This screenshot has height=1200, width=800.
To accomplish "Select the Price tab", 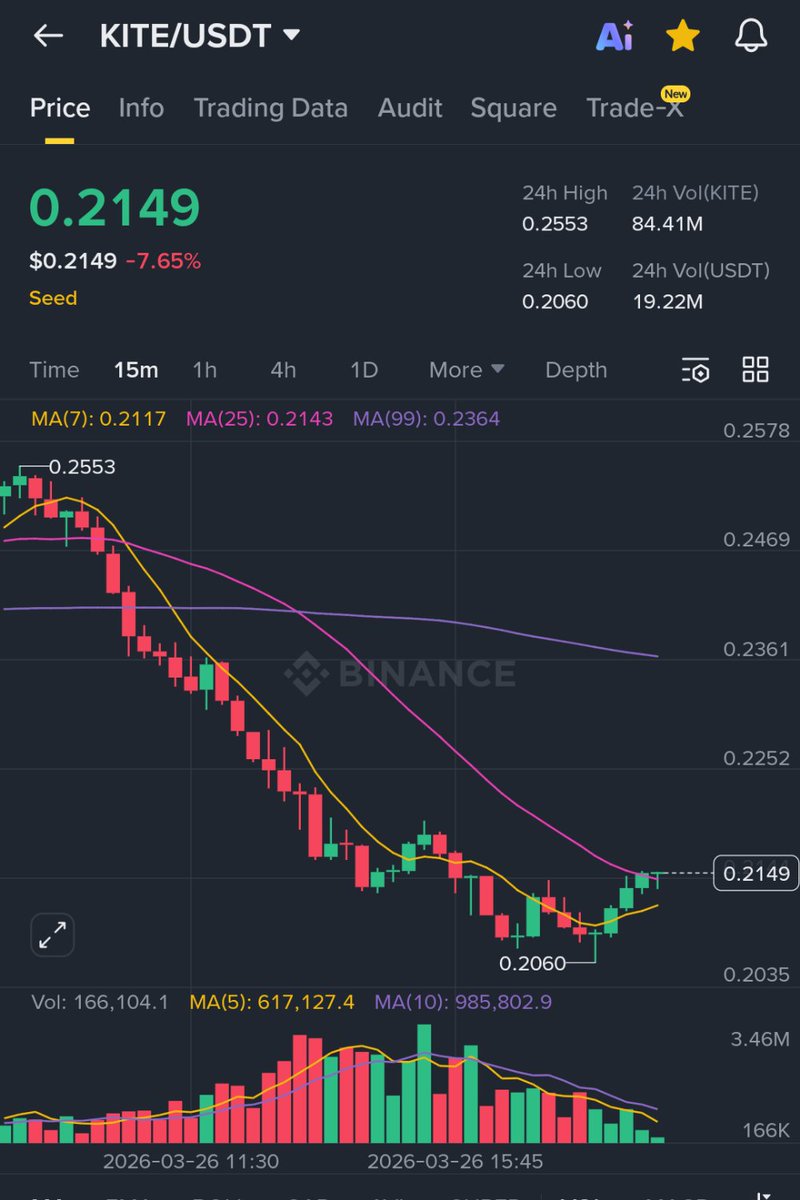I will point(60,108).
